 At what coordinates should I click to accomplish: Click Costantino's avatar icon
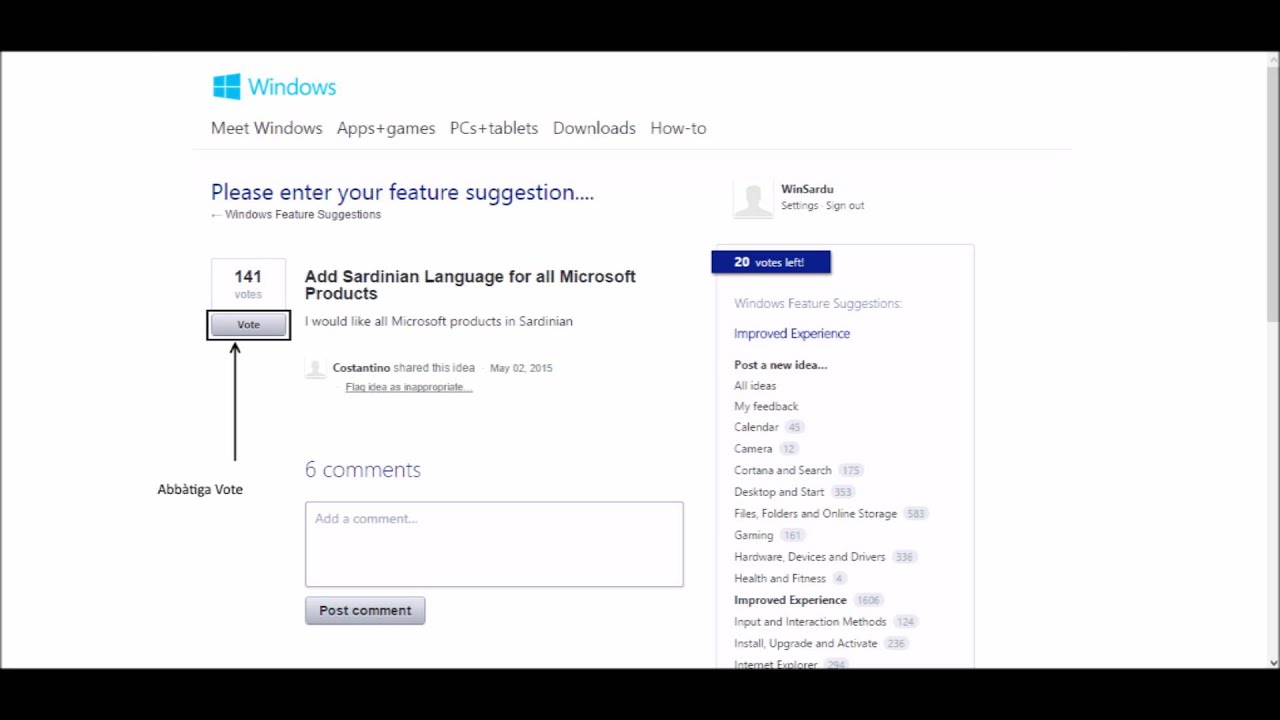point(316,369)
